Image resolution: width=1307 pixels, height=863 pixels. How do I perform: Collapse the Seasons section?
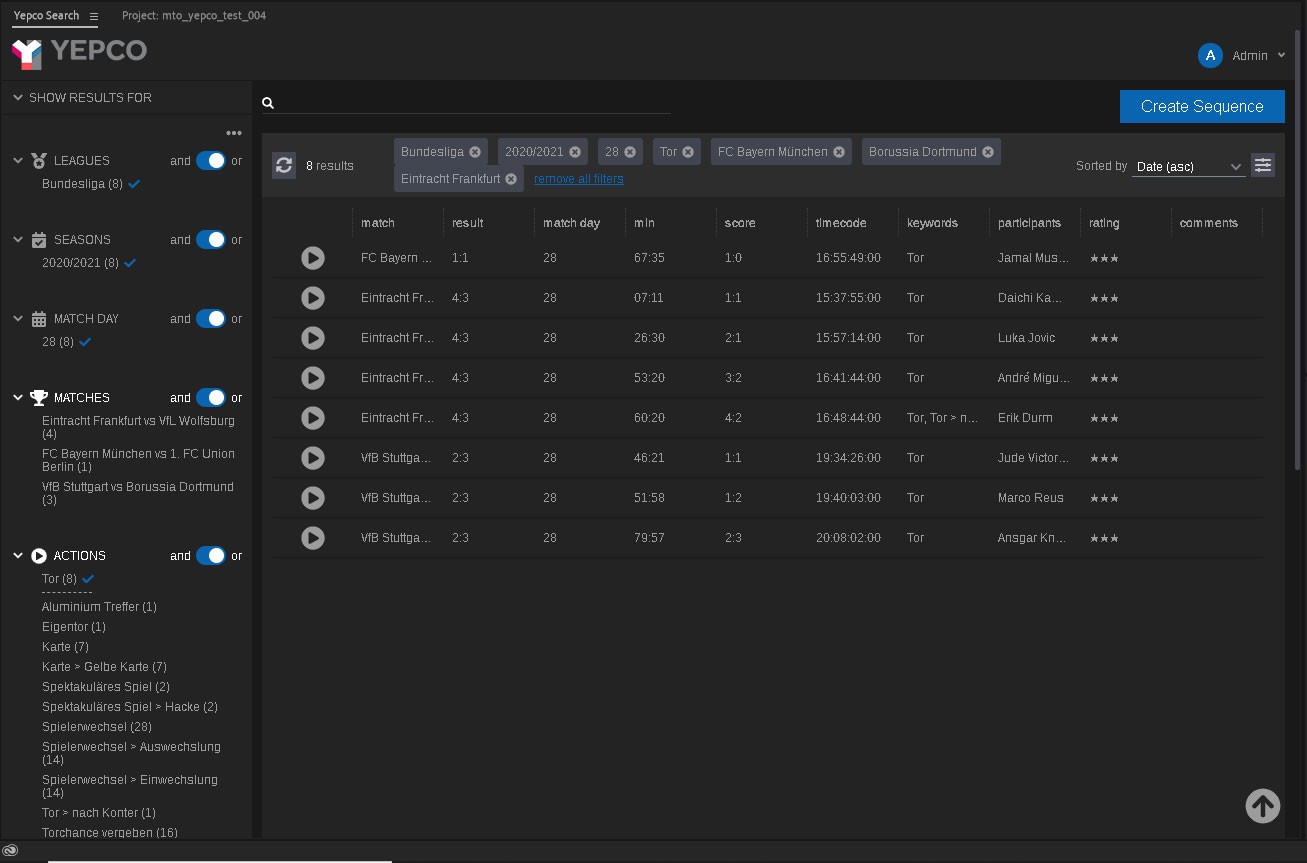point(18,239)
